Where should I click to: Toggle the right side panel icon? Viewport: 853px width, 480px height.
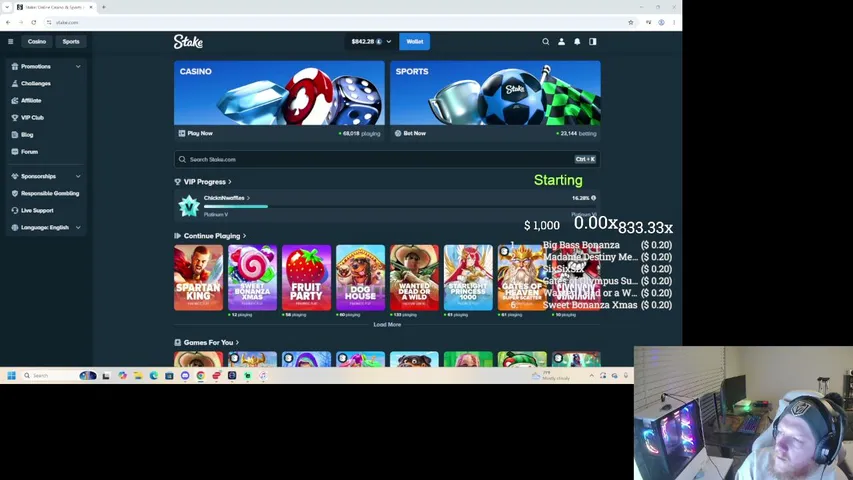[593, 41]
